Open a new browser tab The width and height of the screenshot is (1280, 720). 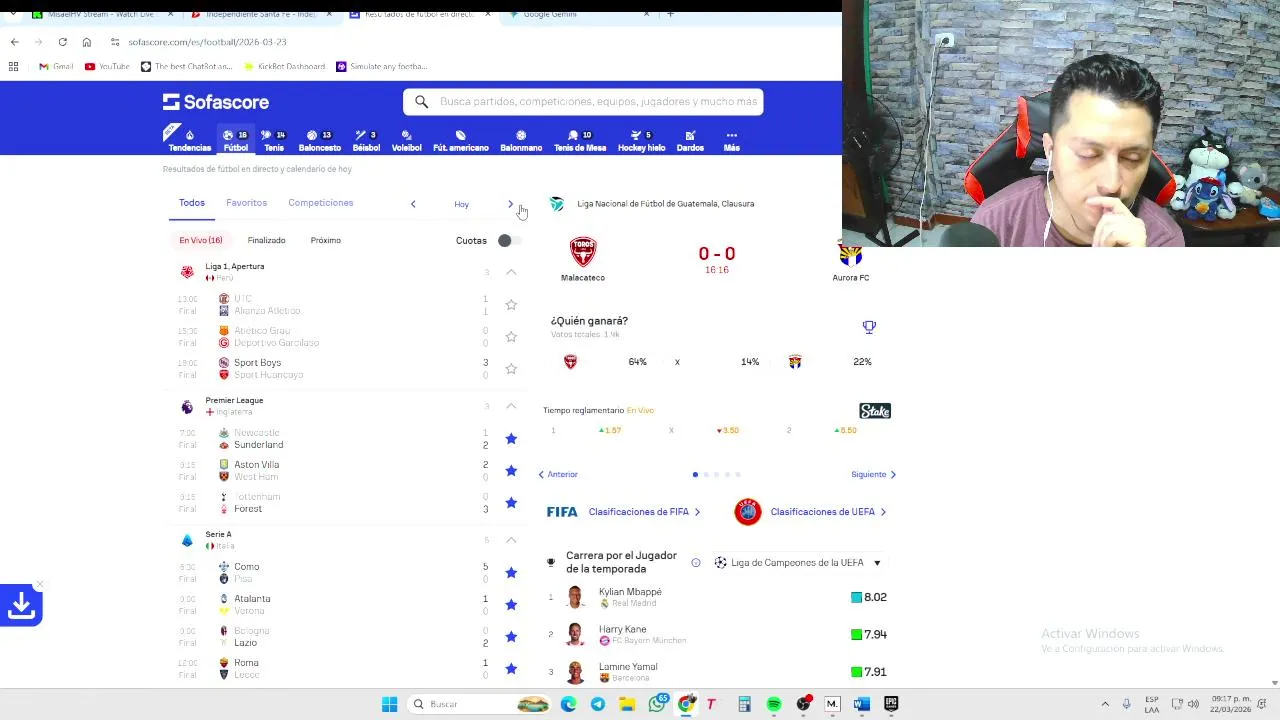[x=670, y=14]
